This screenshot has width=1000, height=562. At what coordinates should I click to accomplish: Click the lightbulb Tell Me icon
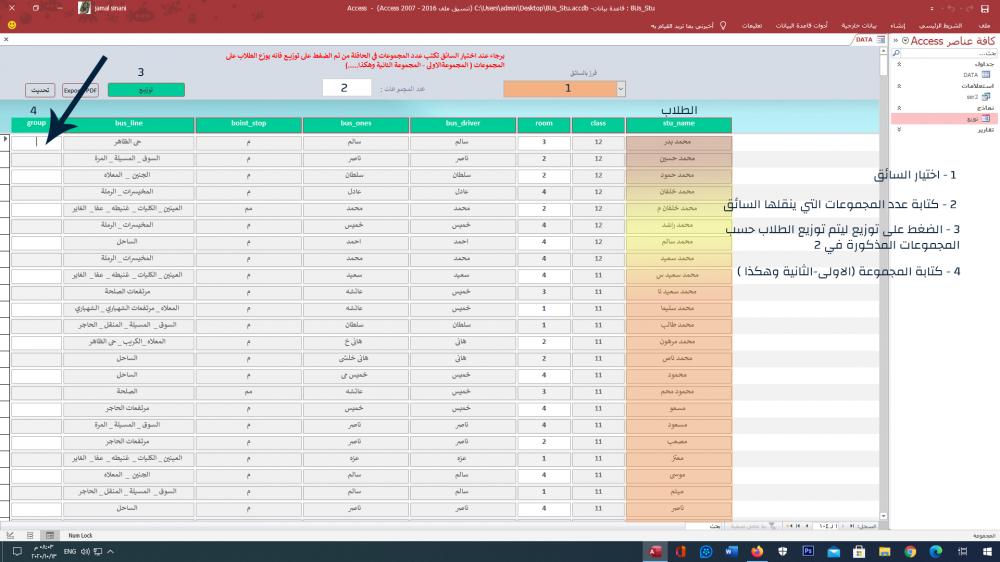coord(723,26)
